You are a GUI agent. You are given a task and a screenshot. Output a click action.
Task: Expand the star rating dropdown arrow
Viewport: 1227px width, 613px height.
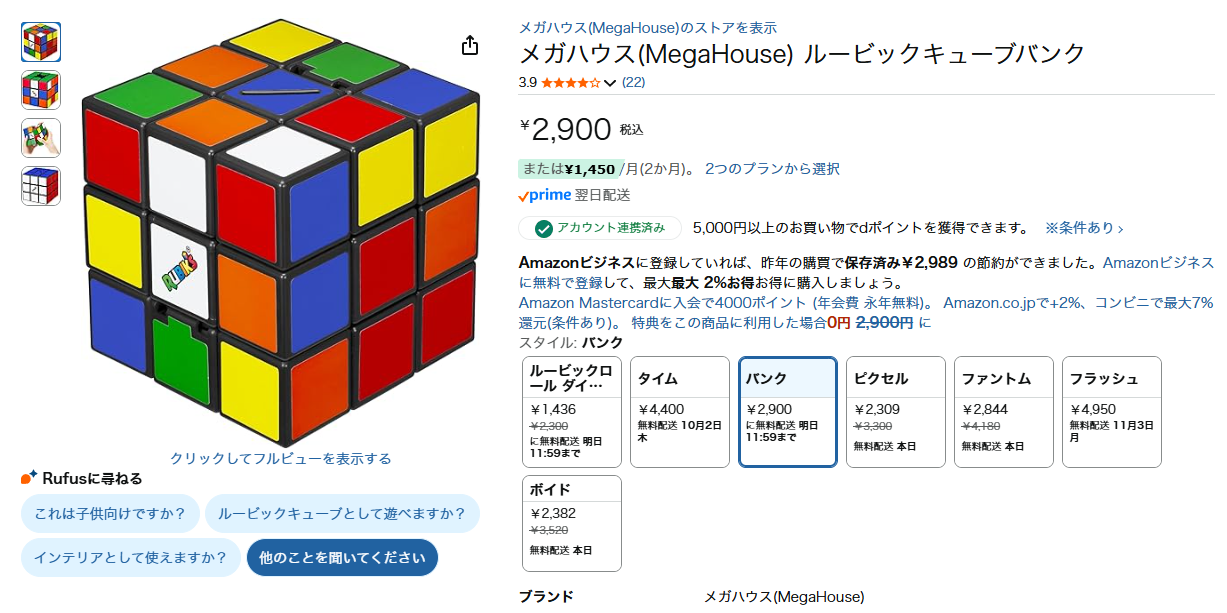[610, 83]
